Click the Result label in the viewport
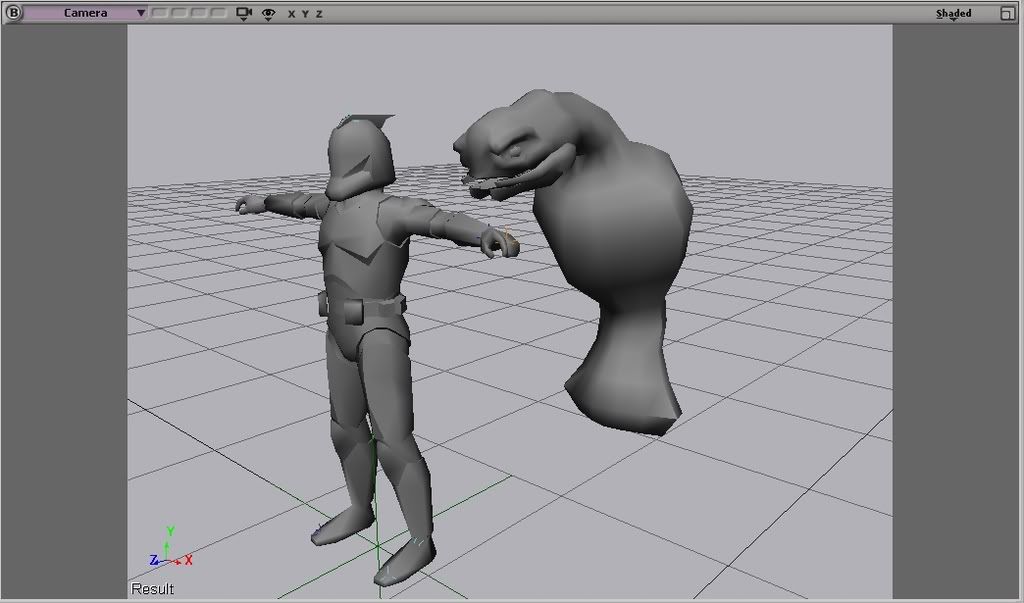The image size is (1024, 603). click(152, 589)
